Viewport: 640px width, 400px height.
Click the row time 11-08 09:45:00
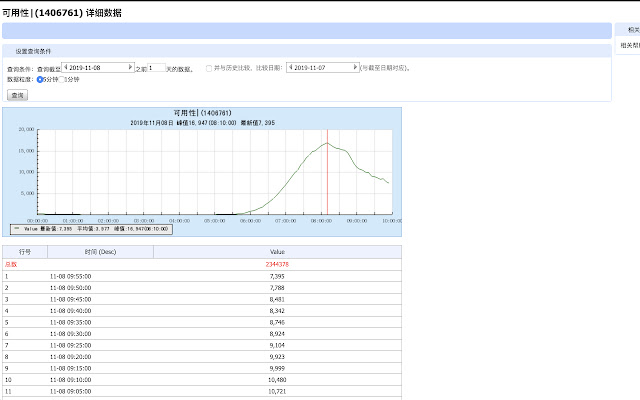coord(71,299)
